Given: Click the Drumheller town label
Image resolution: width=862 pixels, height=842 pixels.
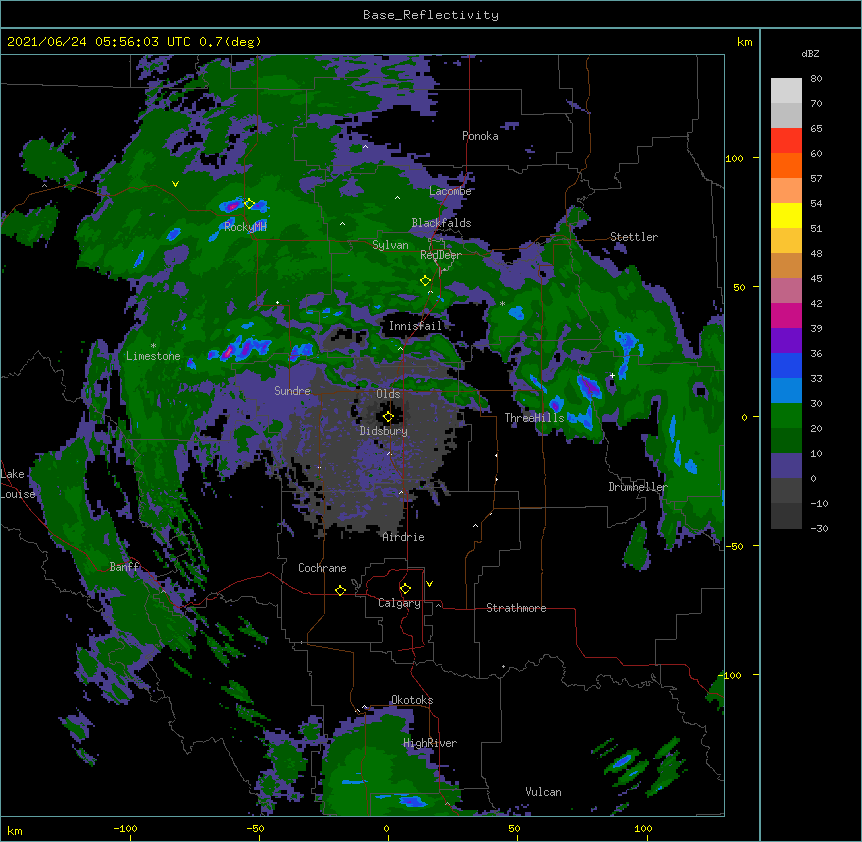Looking at the screenshot, I should [638, 487].
